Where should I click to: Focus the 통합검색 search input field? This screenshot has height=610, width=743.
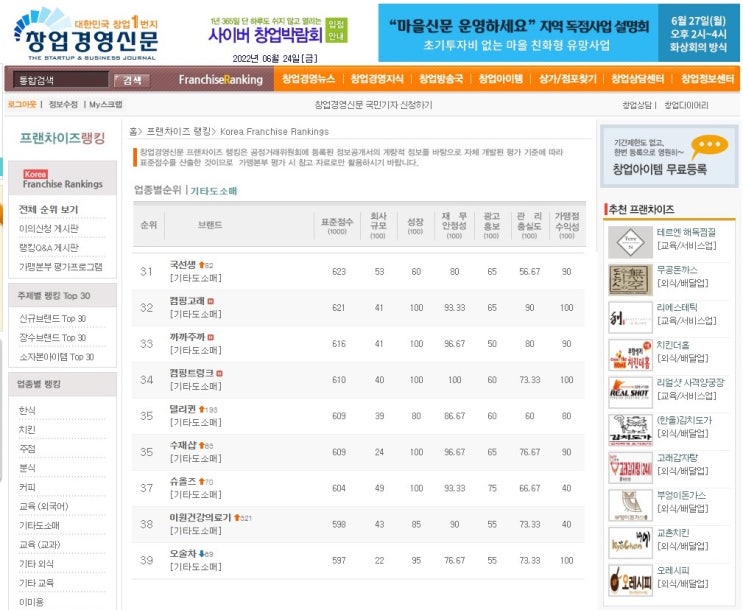click(x=61, y=80)
